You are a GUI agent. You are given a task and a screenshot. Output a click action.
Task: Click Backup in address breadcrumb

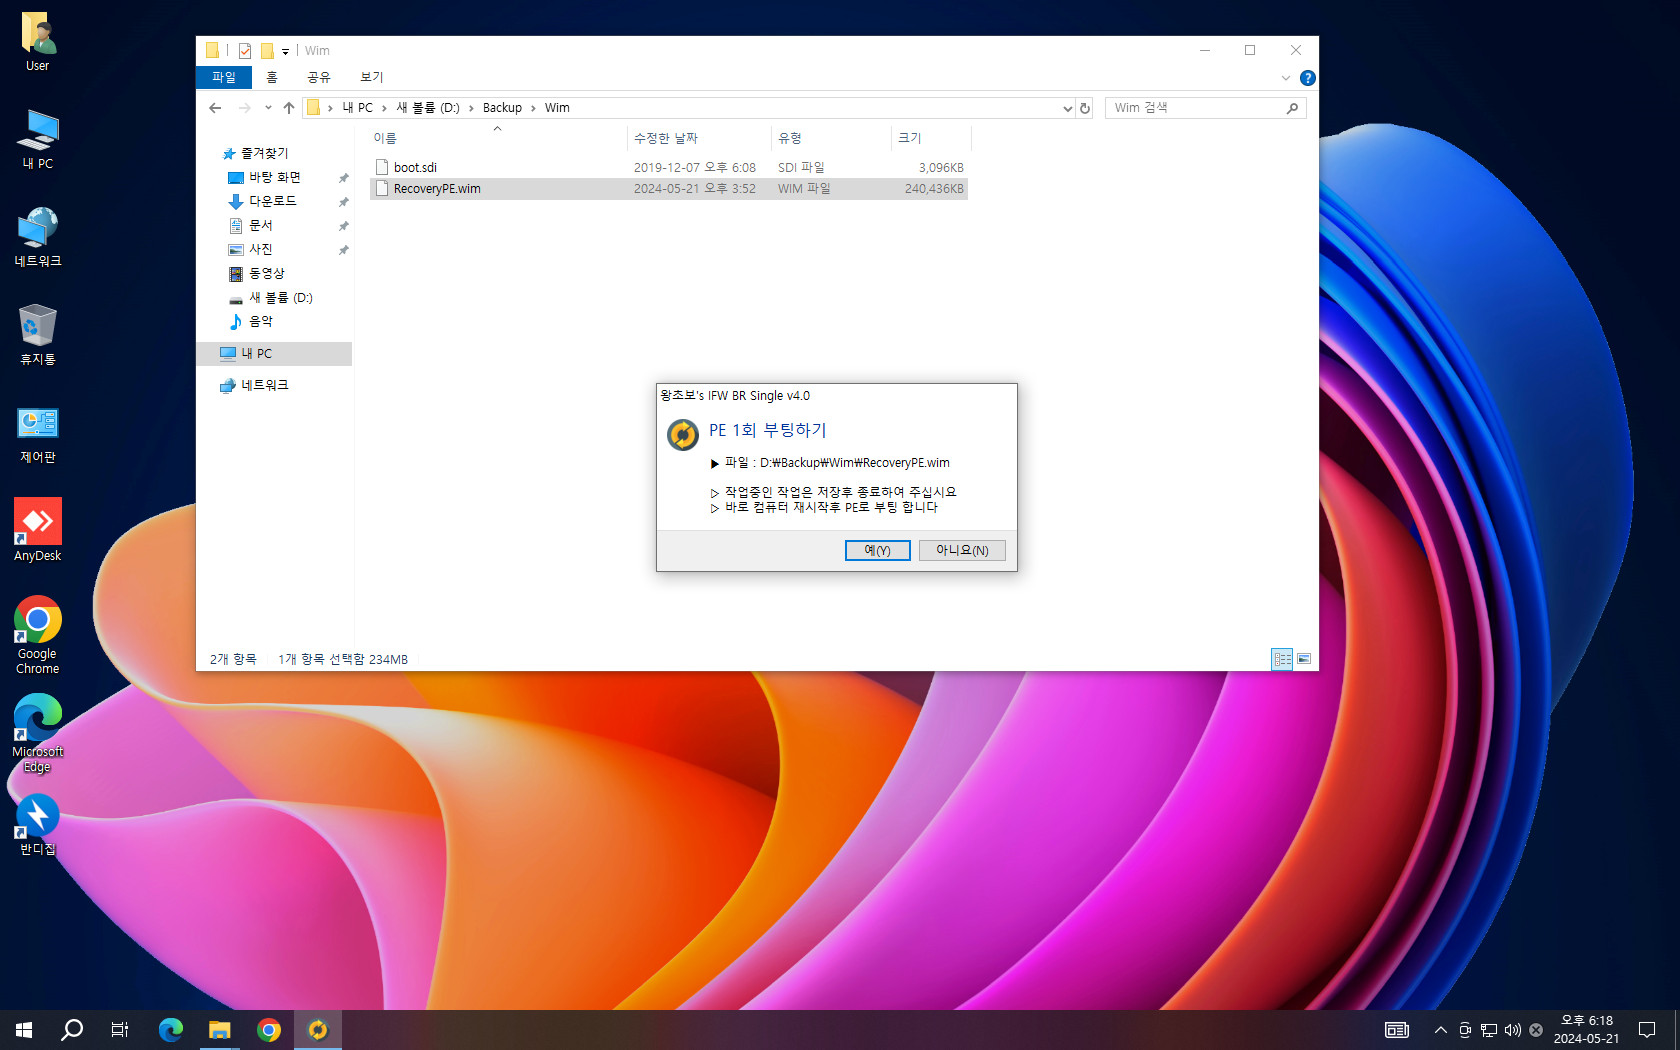(x=502, y=108)
